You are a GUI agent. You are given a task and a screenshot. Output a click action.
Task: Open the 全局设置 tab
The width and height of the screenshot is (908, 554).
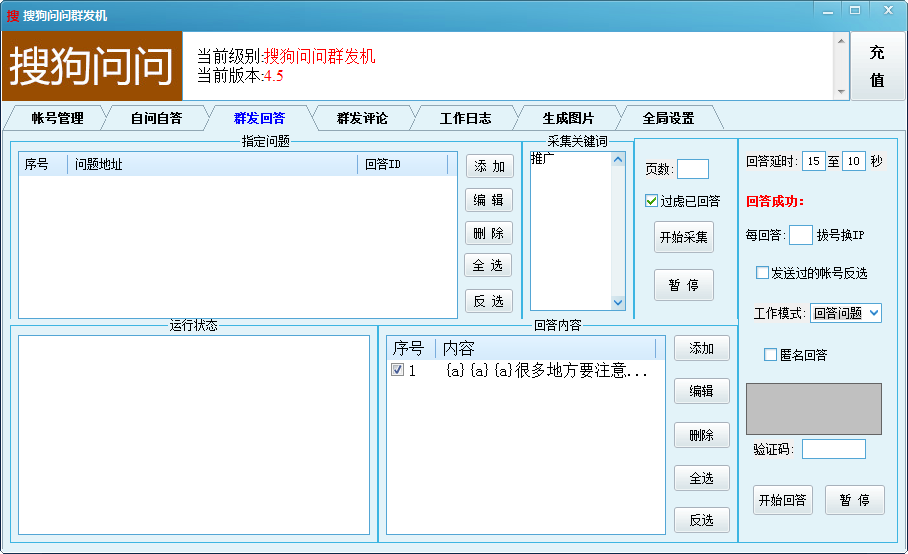668,118
